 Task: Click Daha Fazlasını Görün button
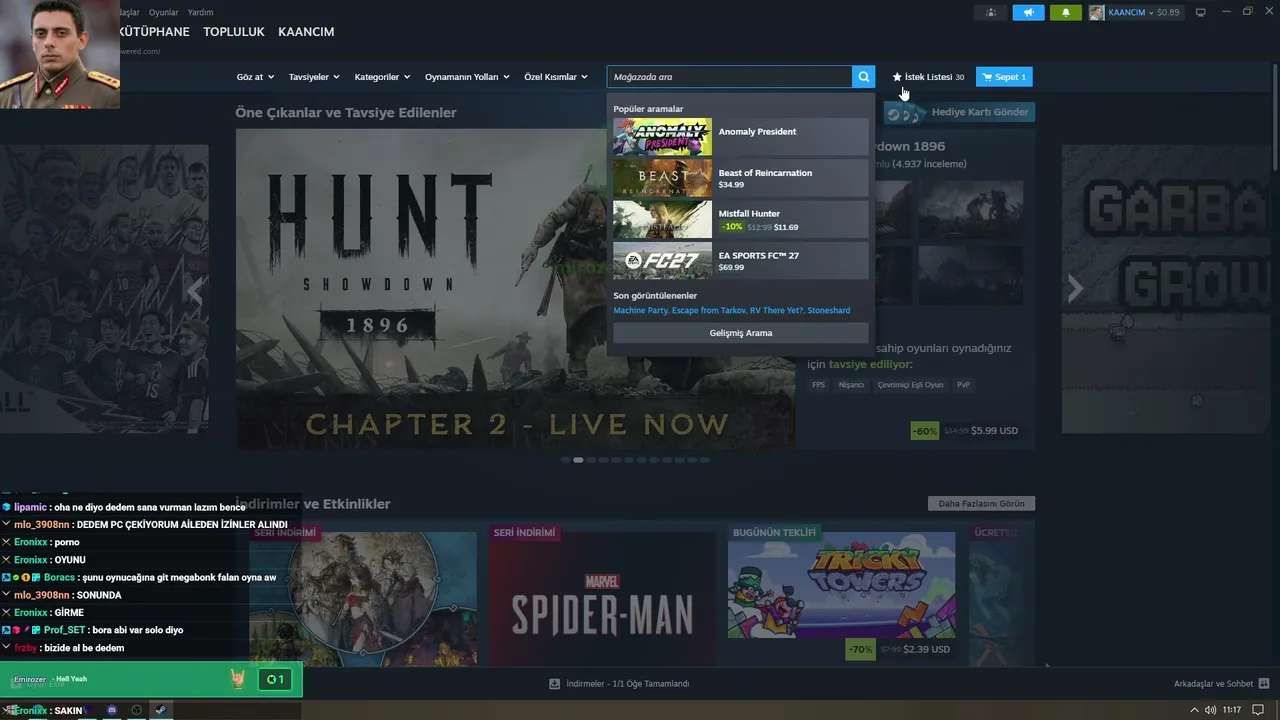(x=982, y=504)
